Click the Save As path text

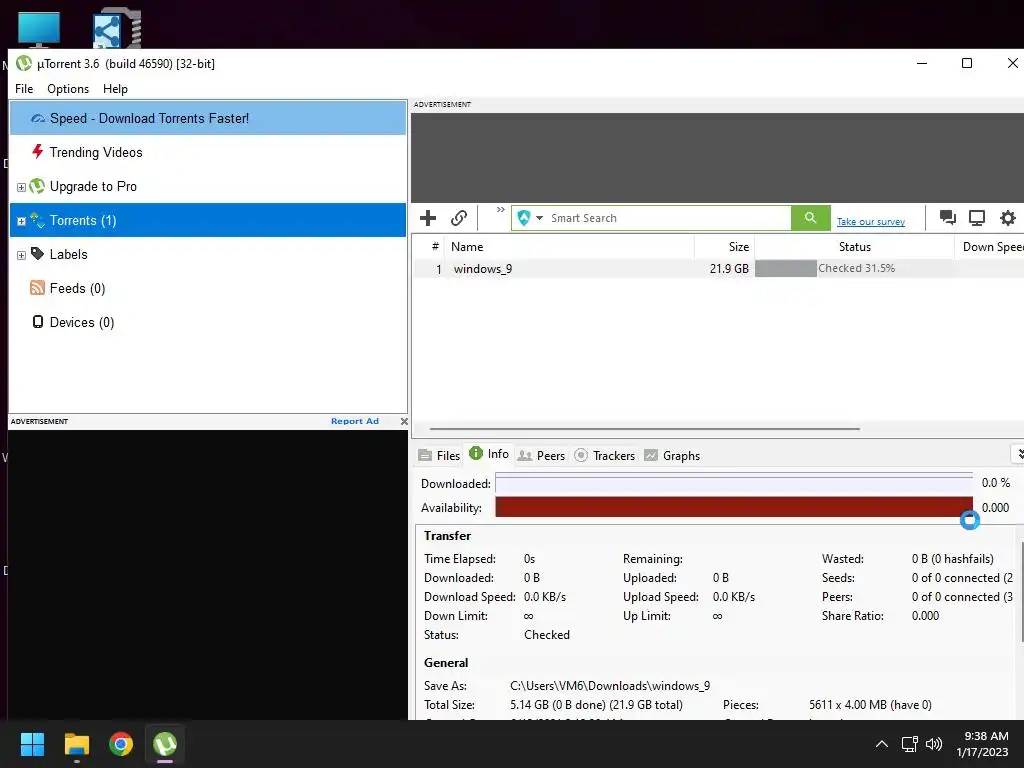[610, 686]
